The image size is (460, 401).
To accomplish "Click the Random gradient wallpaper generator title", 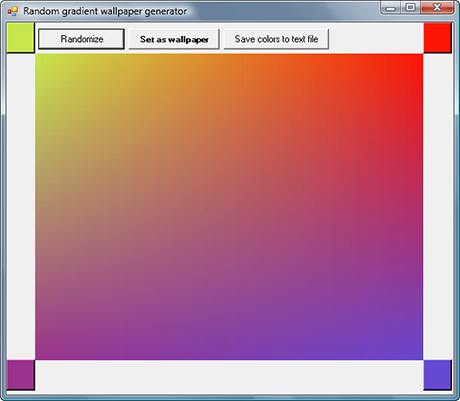I will click(105, 11).
